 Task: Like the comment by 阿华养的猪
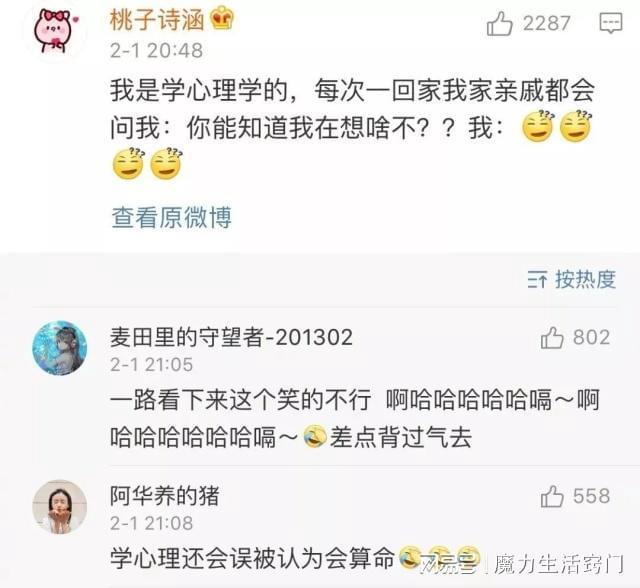point(552,496)
